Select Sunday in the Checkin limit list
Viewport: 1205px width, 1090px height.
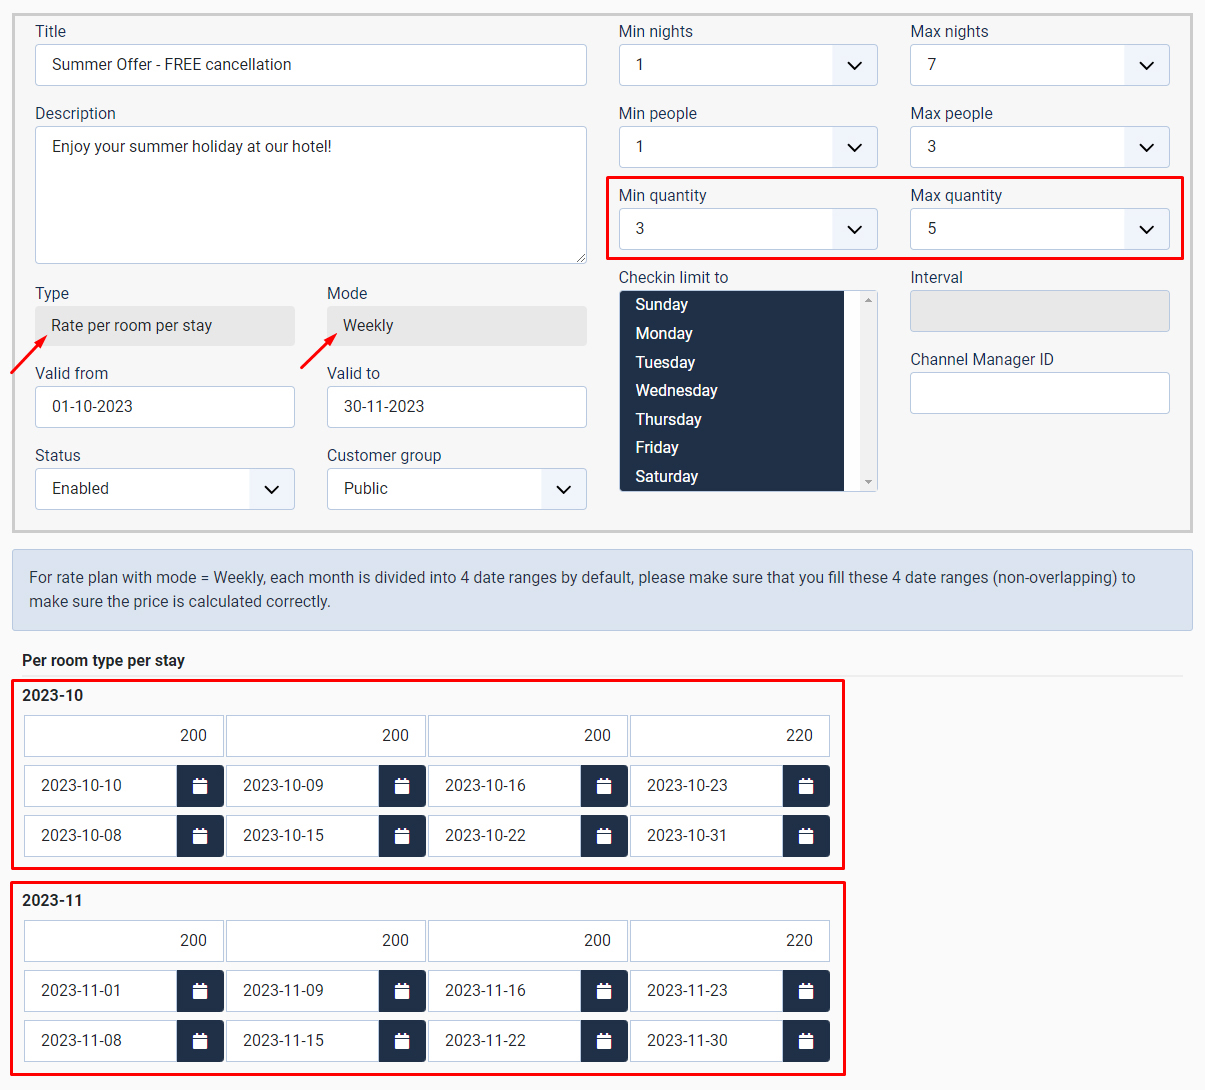coord(662,304)
